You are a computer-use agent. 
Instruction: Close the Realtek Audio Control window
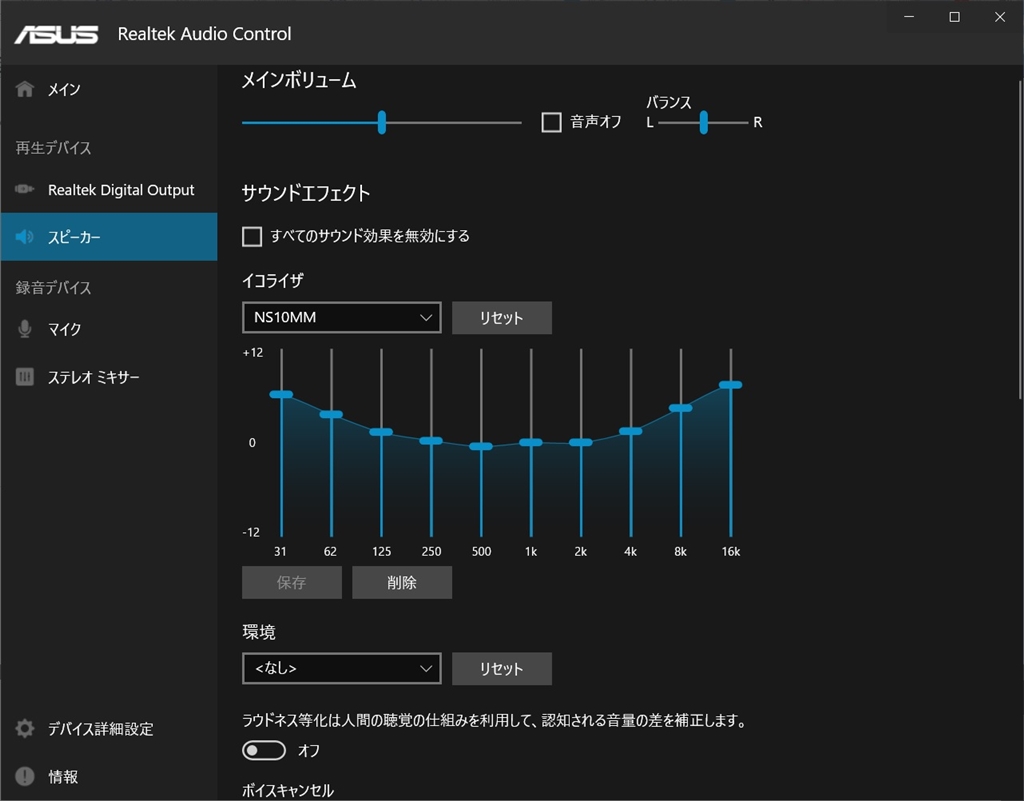1000,17
